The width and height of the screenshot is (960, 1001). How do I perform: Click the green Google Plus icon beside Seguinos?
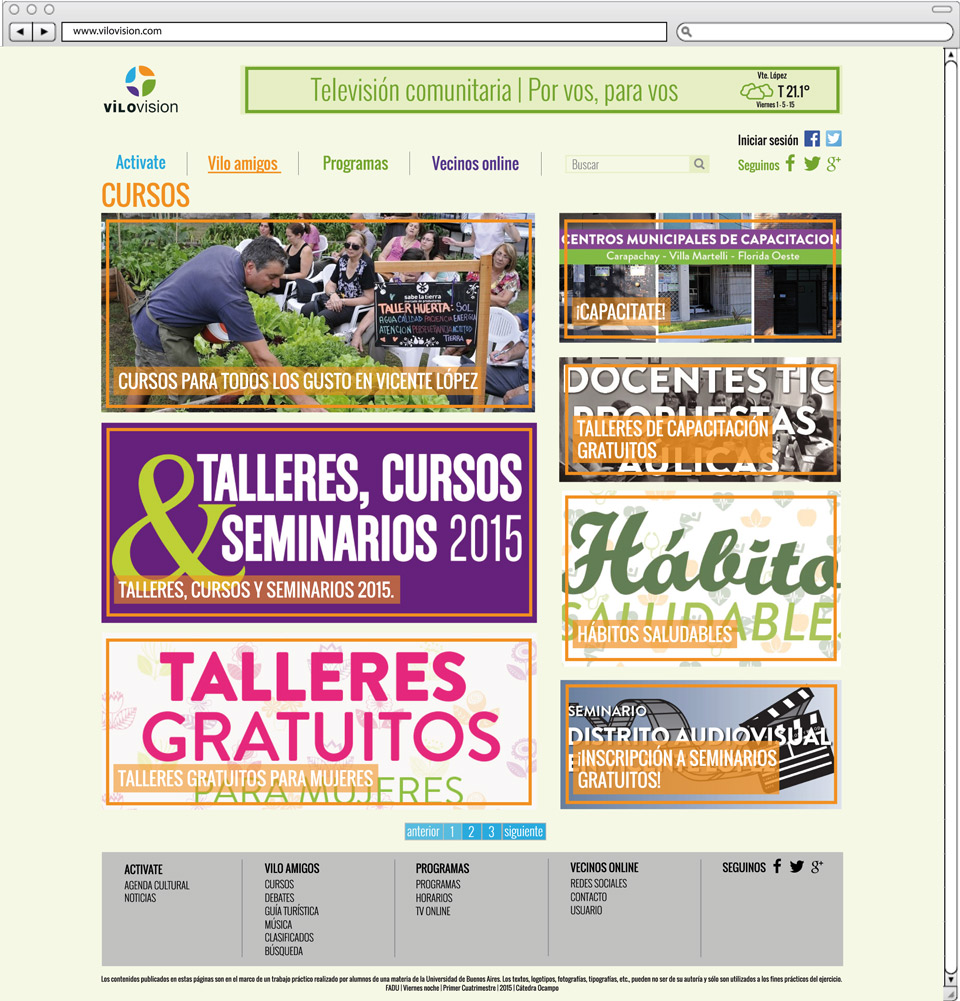click(x=833, y=164)
